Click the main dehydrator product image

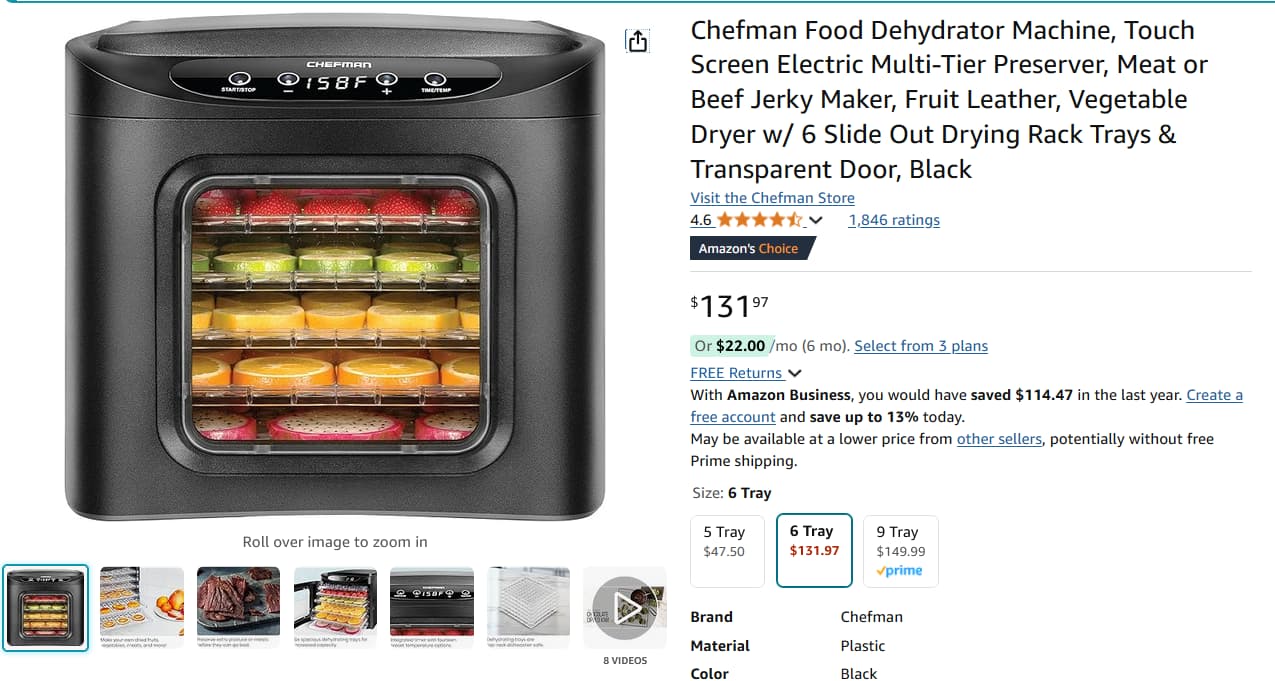click(x=335, y=270)
